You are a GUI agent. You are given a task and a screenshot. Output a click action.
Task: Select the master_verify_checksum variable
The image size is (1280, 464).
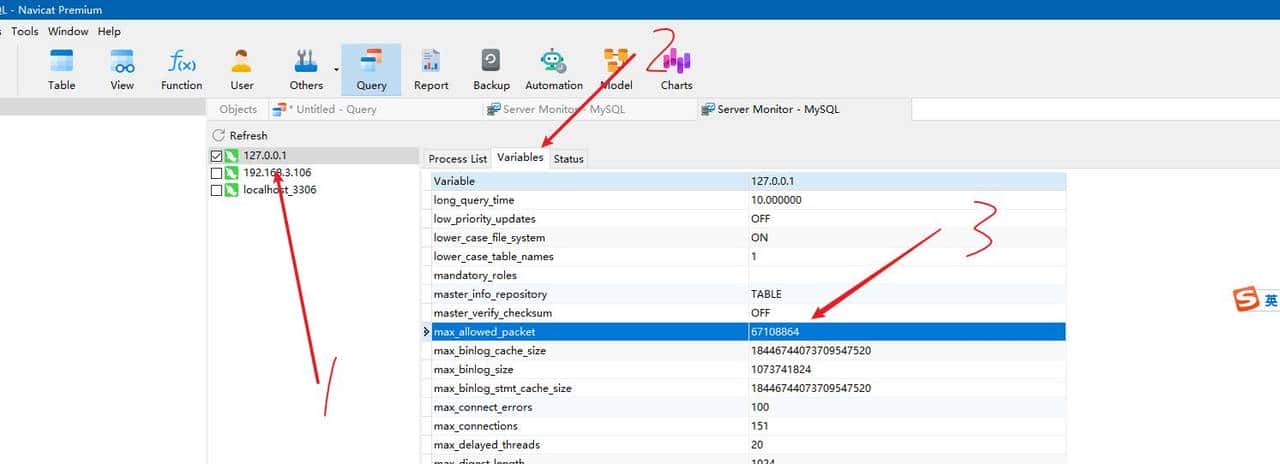point(589,313)
